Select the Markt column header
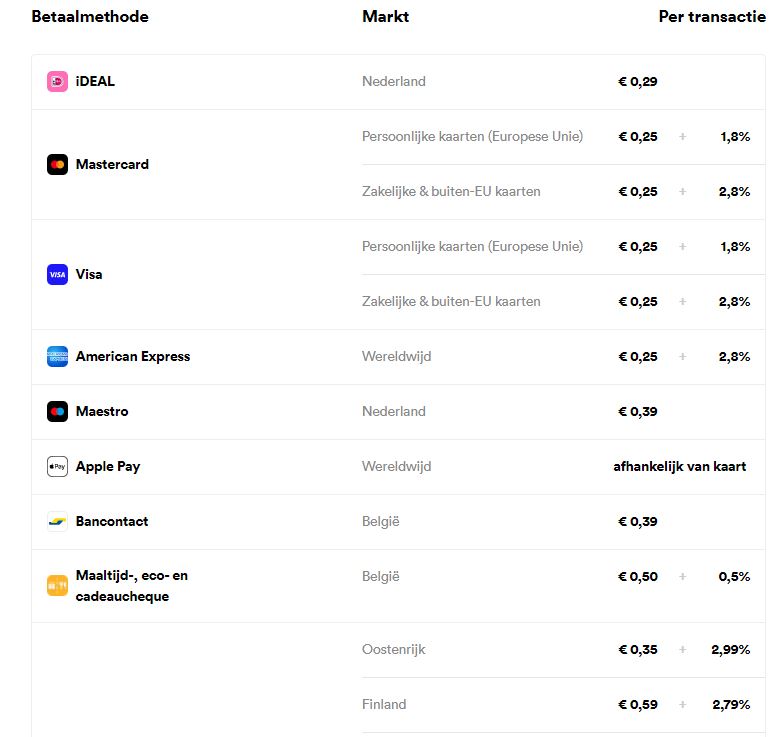 click(386, 17)
